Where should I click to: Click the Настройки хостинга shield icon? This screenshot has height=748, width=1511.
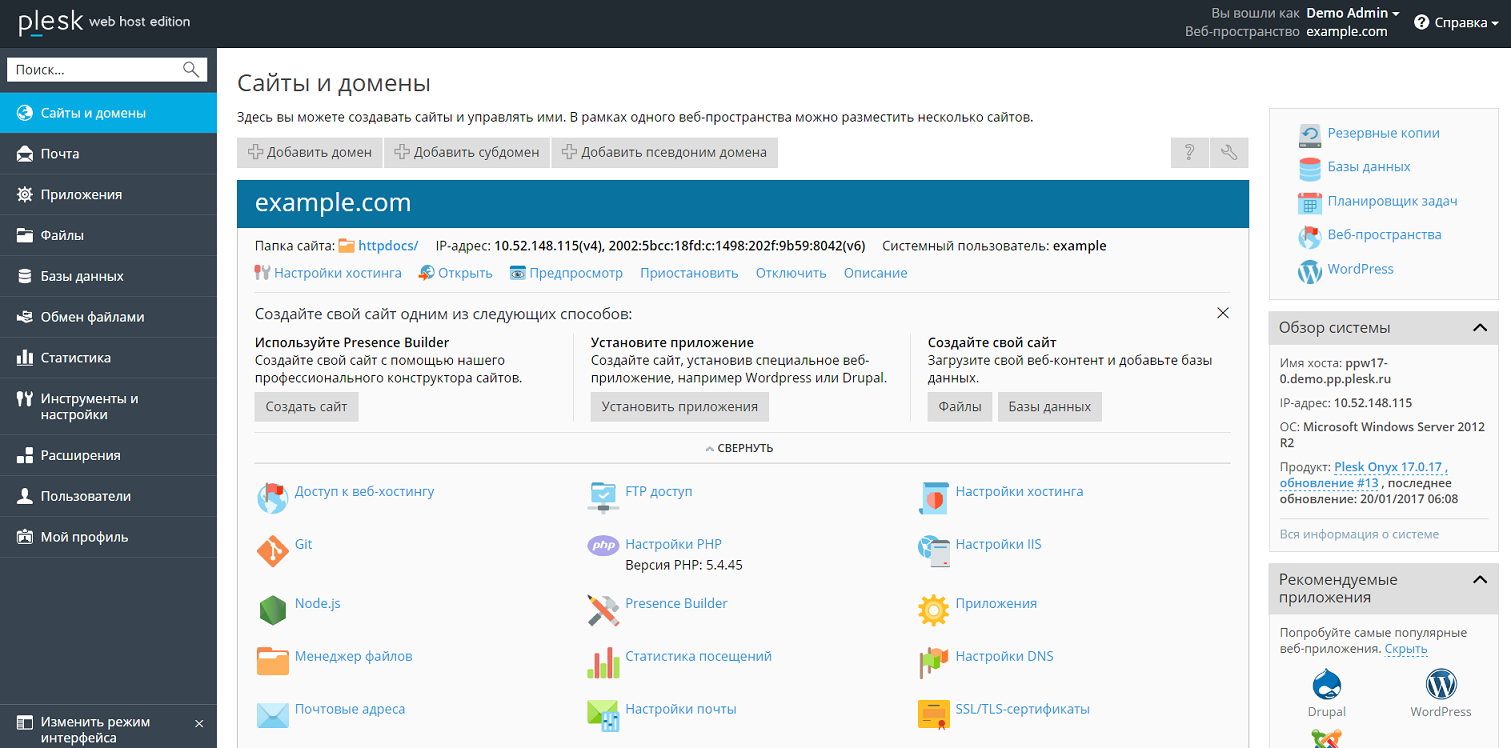click(933, 497)
